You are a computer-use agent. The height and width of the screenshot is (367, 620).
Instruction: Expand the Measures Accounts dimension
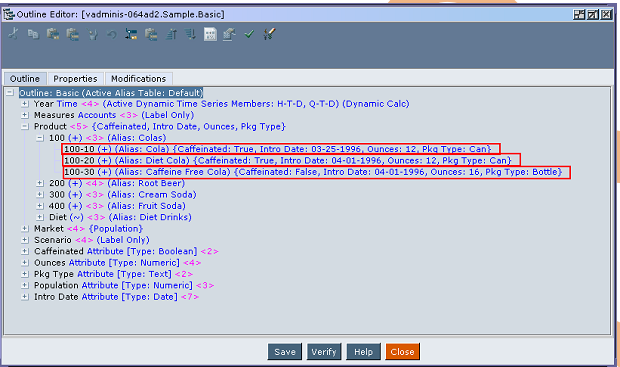pyautogui.click(x=25, y=115)
